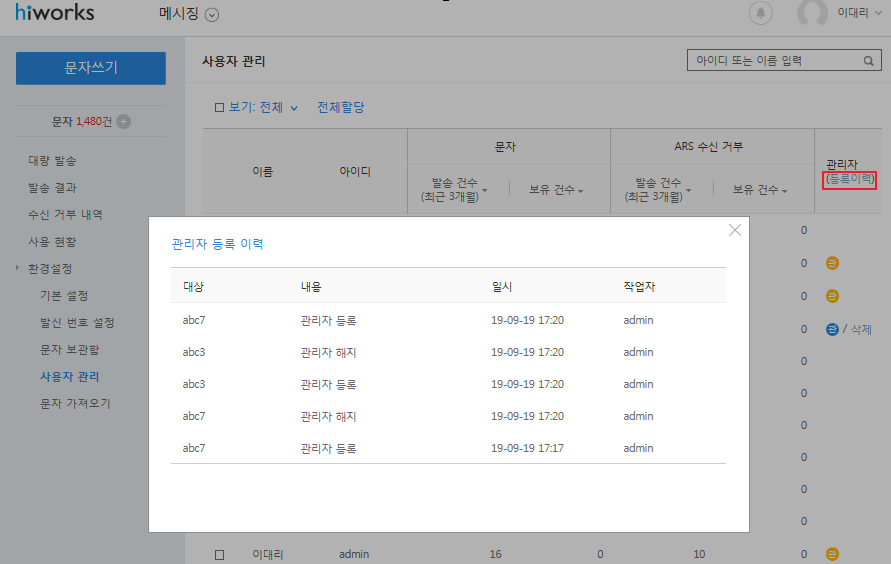Viewport: 891px width, 564px height.
Task: Click the notification bell icon
Action: (x=761, y=13)
